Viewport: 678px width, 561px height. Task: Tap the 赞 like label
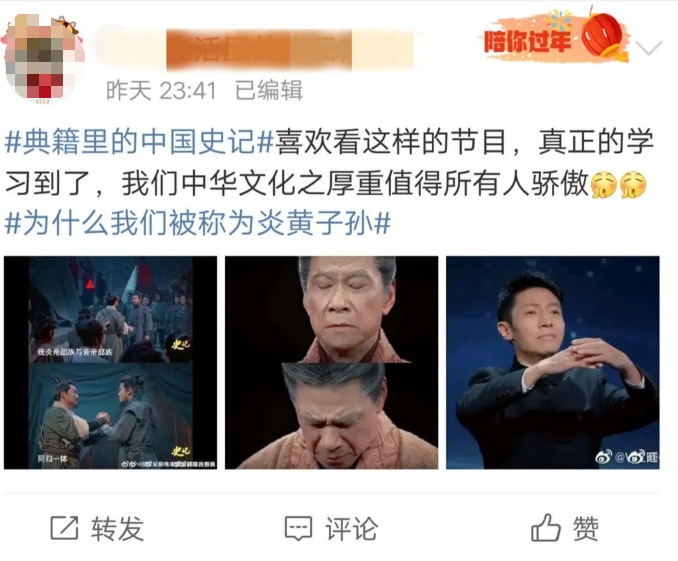click(586, 529)
